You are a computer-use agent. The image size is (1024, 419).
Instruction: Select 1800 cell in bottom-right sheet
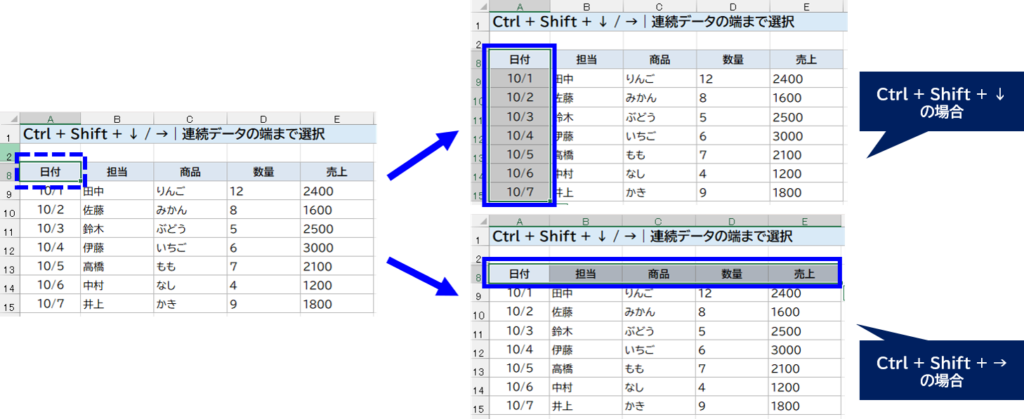805,407
